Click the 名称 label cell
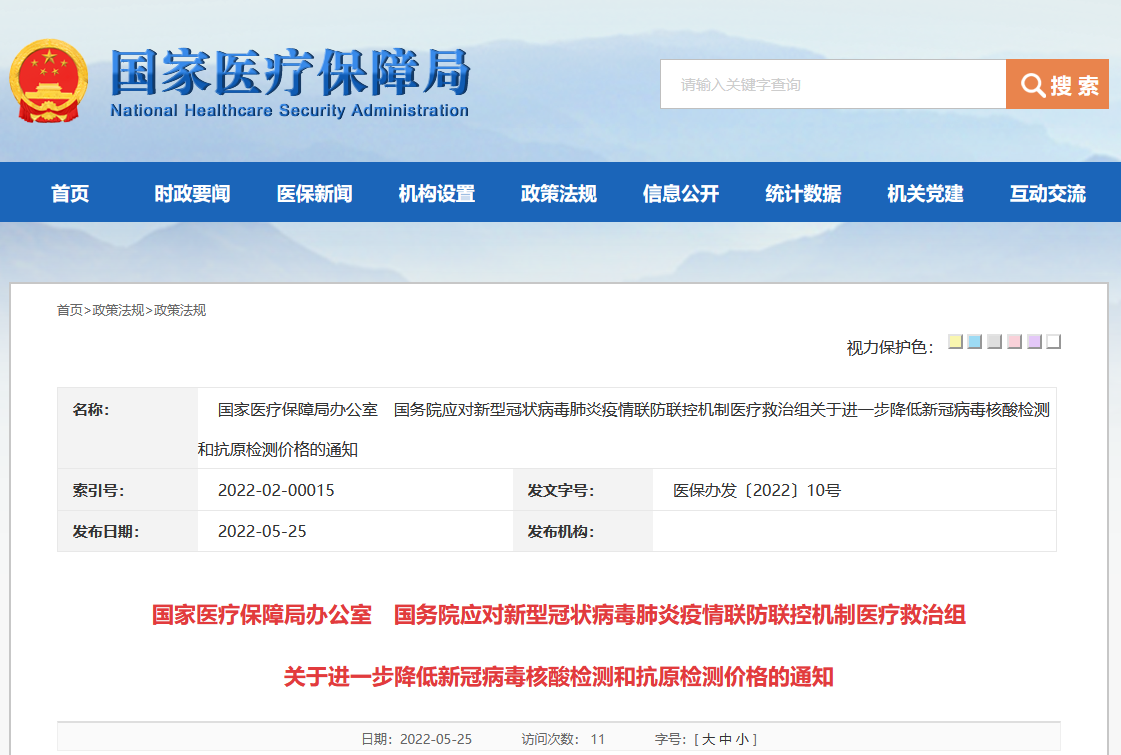 [x=127, y=429]
